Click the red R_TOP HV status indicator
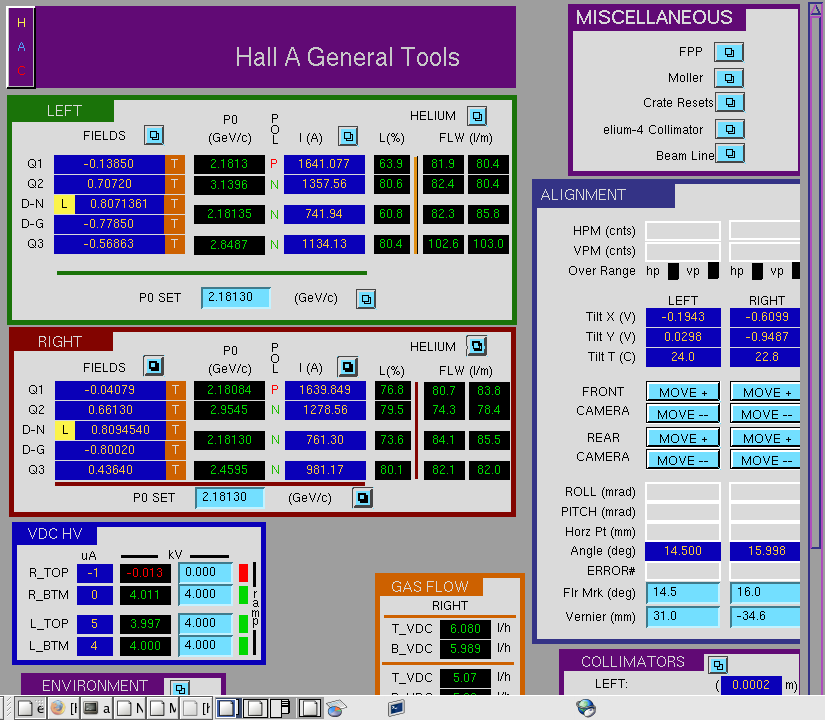This screenshot has width=825, height=720. tap(243, 573)
